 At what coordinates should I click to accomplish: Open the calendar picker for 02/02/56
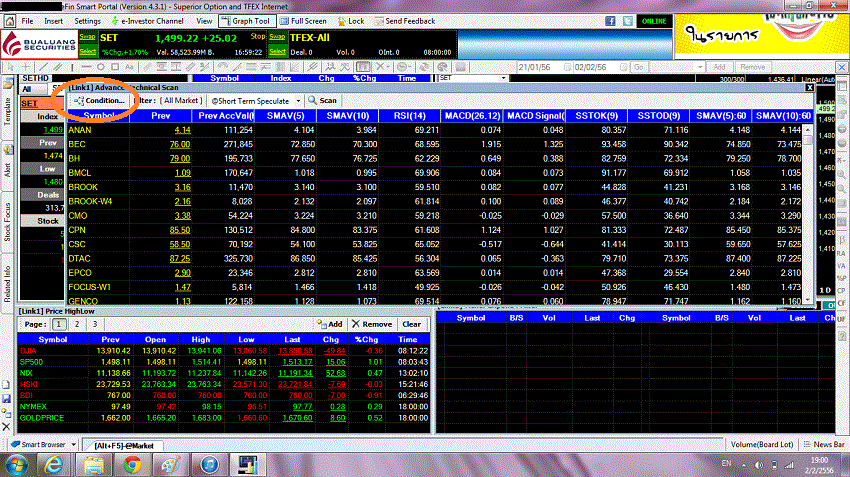click(623, 67)
